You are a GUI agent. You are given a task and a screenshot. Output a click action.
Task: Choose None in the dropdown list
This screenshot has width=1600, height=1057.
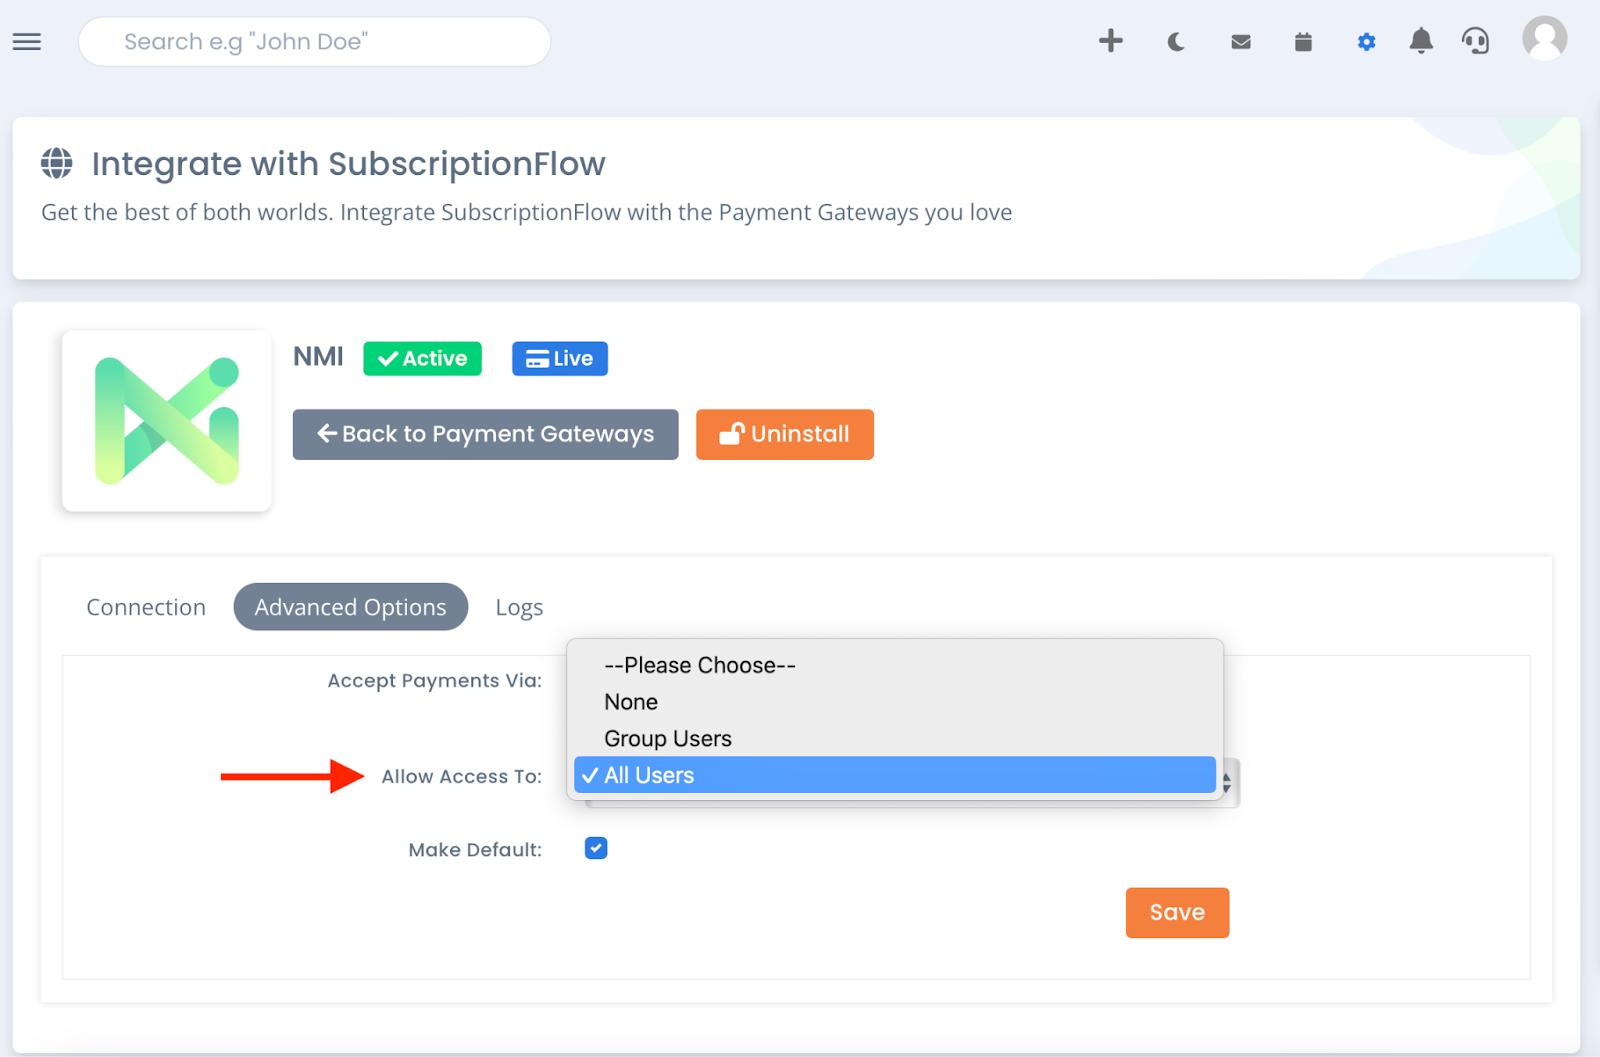point(895,702)
